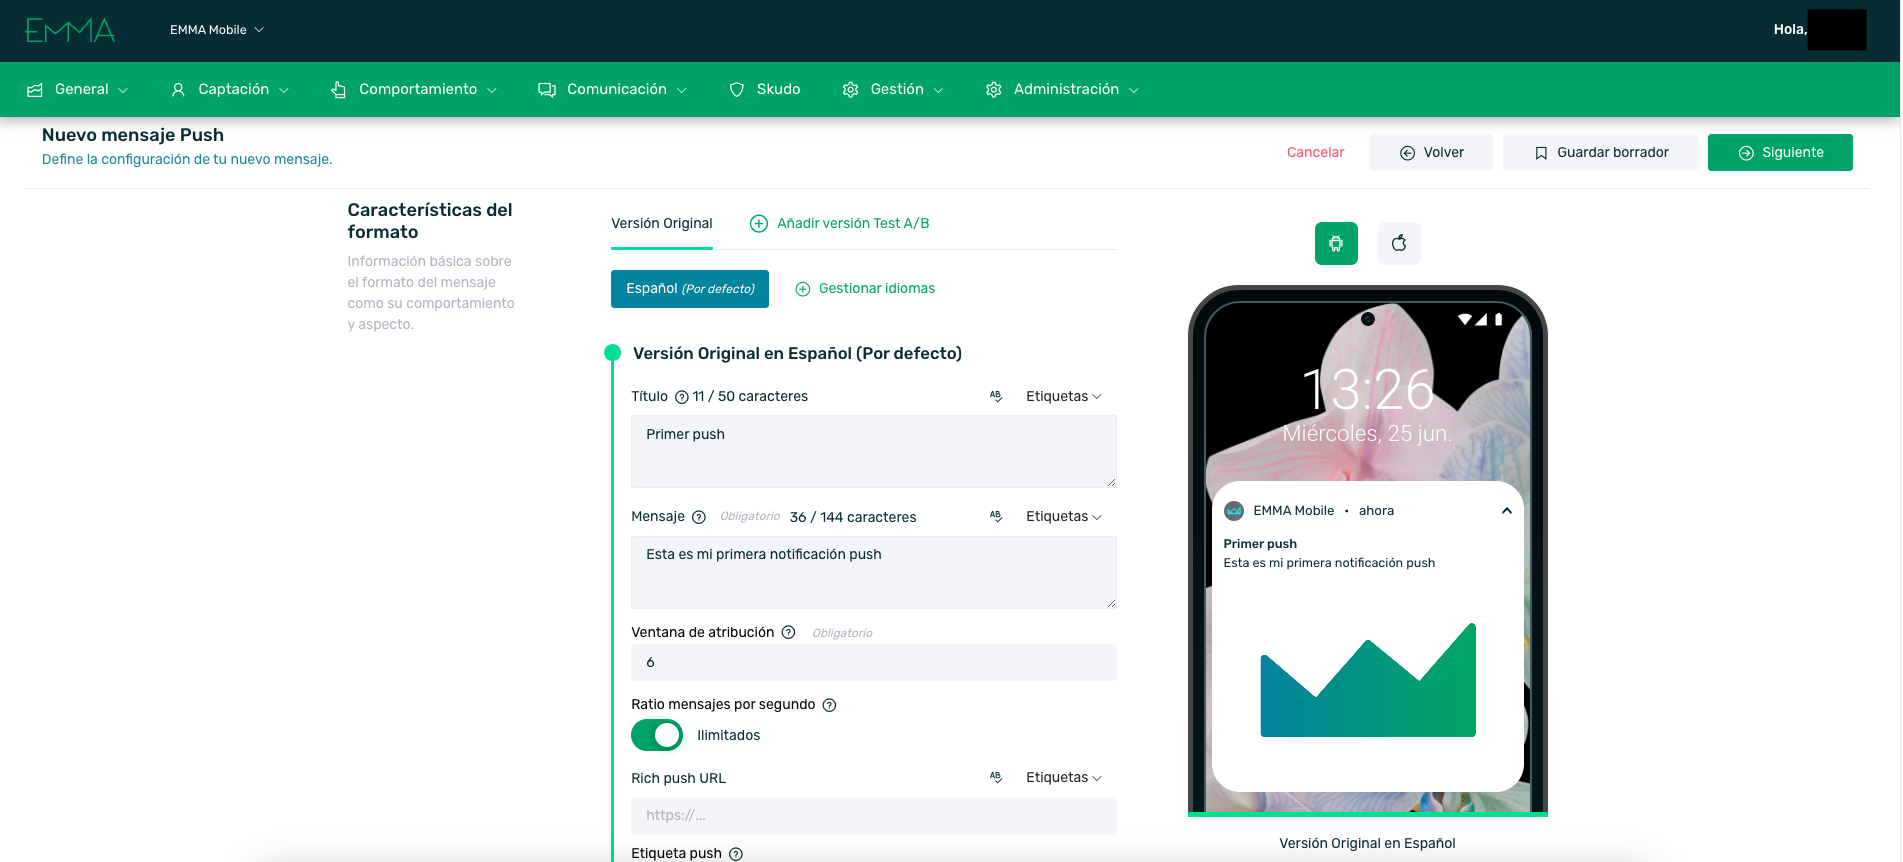This screenshot has width=1903, height=862.
Task: Click the Administración gear icon
Action: (993, 90)
